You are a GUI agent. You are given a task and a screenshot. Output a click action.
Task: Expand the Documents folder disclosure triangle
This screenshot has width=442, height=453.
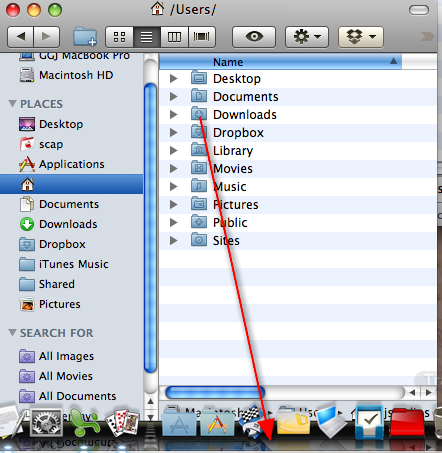173,97
